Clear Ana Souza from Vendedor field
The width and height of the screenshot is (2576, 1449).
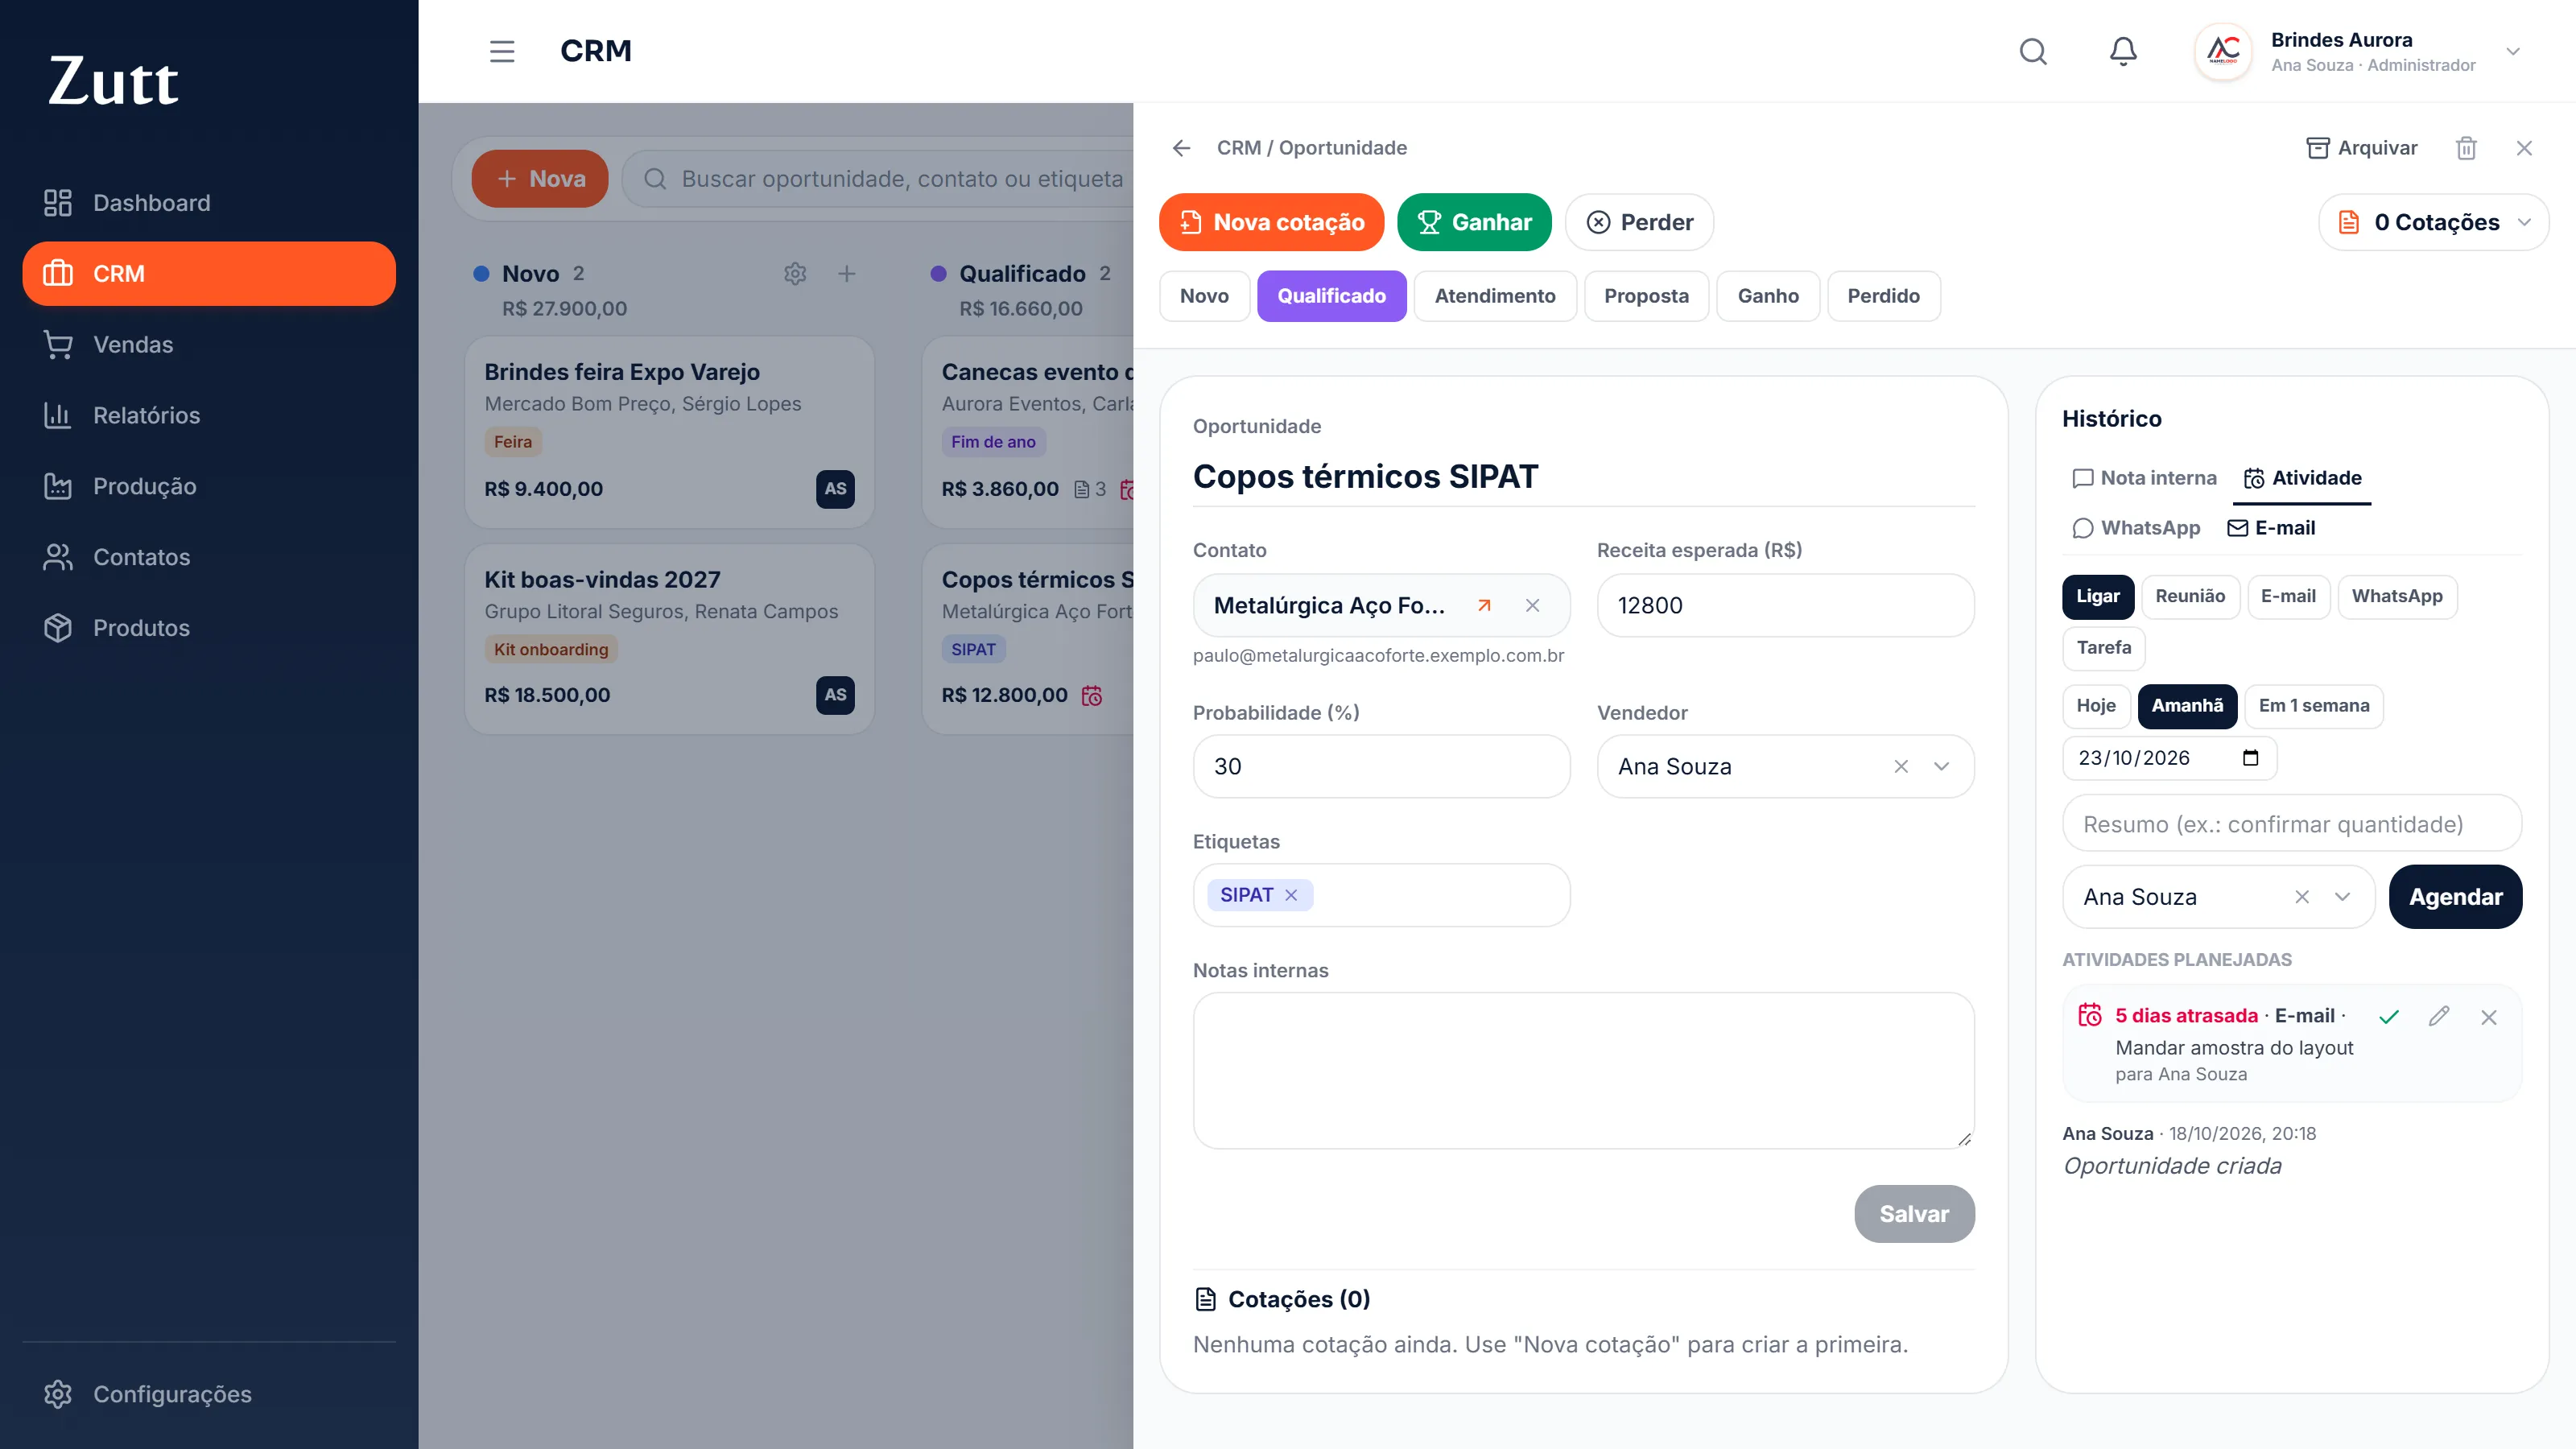pos(1901,767)
